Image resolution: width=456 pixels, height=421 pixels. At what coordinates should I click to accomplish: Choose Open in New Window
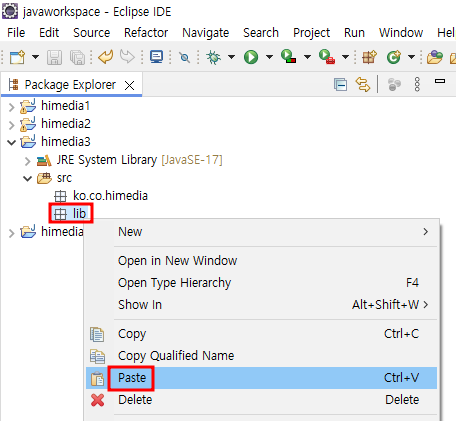(x=261, y=261)
